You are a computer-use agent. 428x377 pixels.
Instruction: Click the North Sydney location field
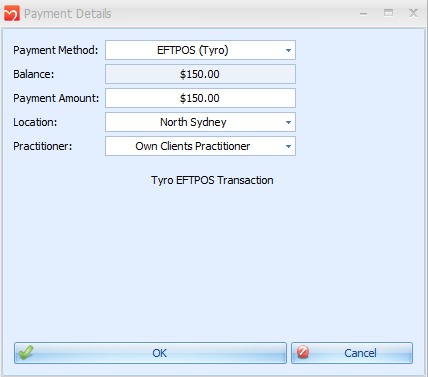coord(200,122)
